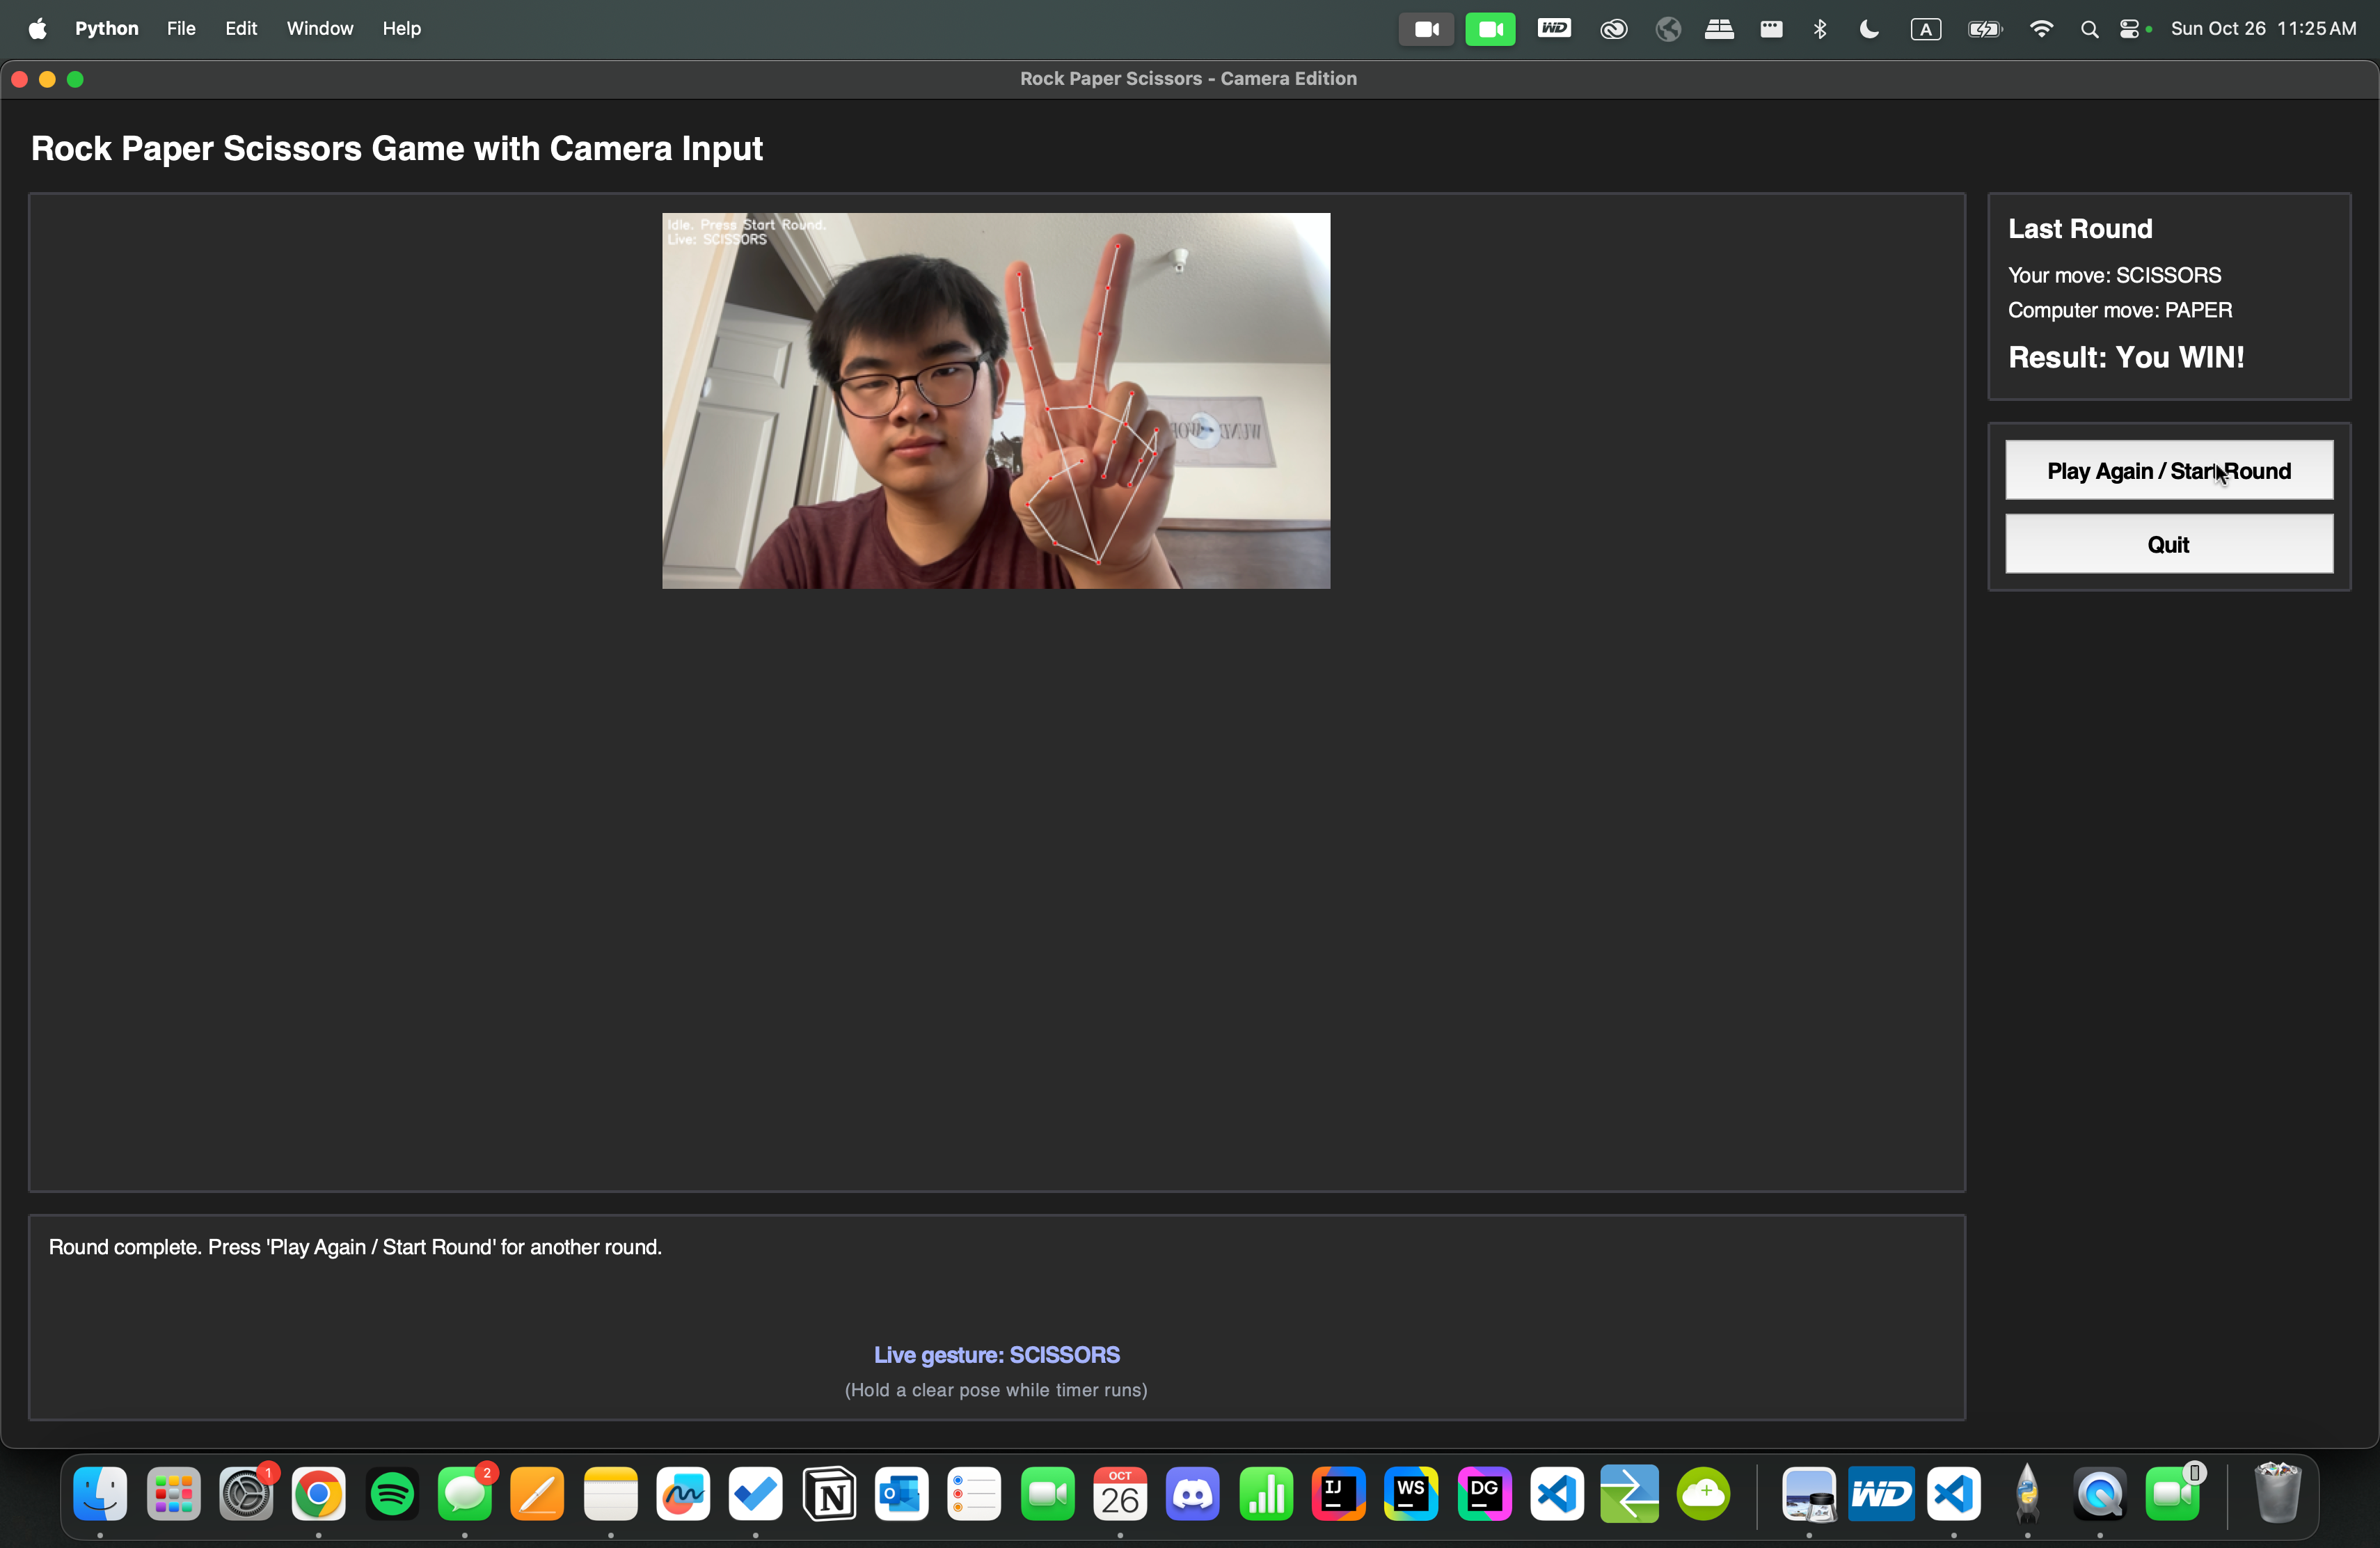Open the Edit menu

point(241,28)
